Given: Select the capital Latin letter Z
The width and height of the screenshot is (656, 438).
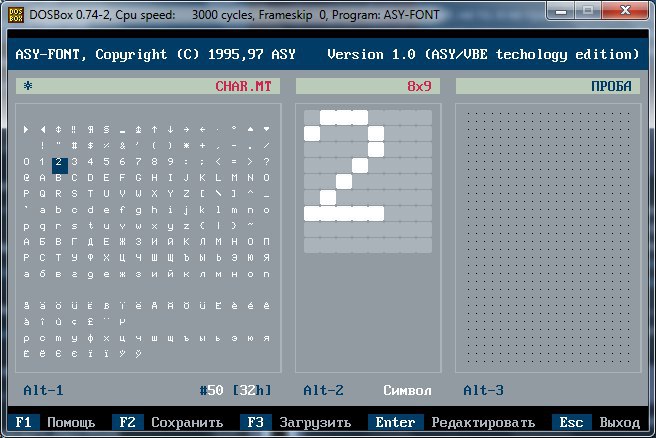Looking at the screenshot, I should click(186, 194).
